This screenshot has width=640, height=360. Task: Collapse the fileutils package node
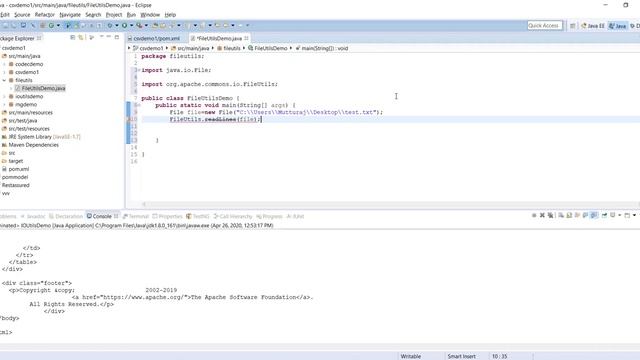[4, 80]
